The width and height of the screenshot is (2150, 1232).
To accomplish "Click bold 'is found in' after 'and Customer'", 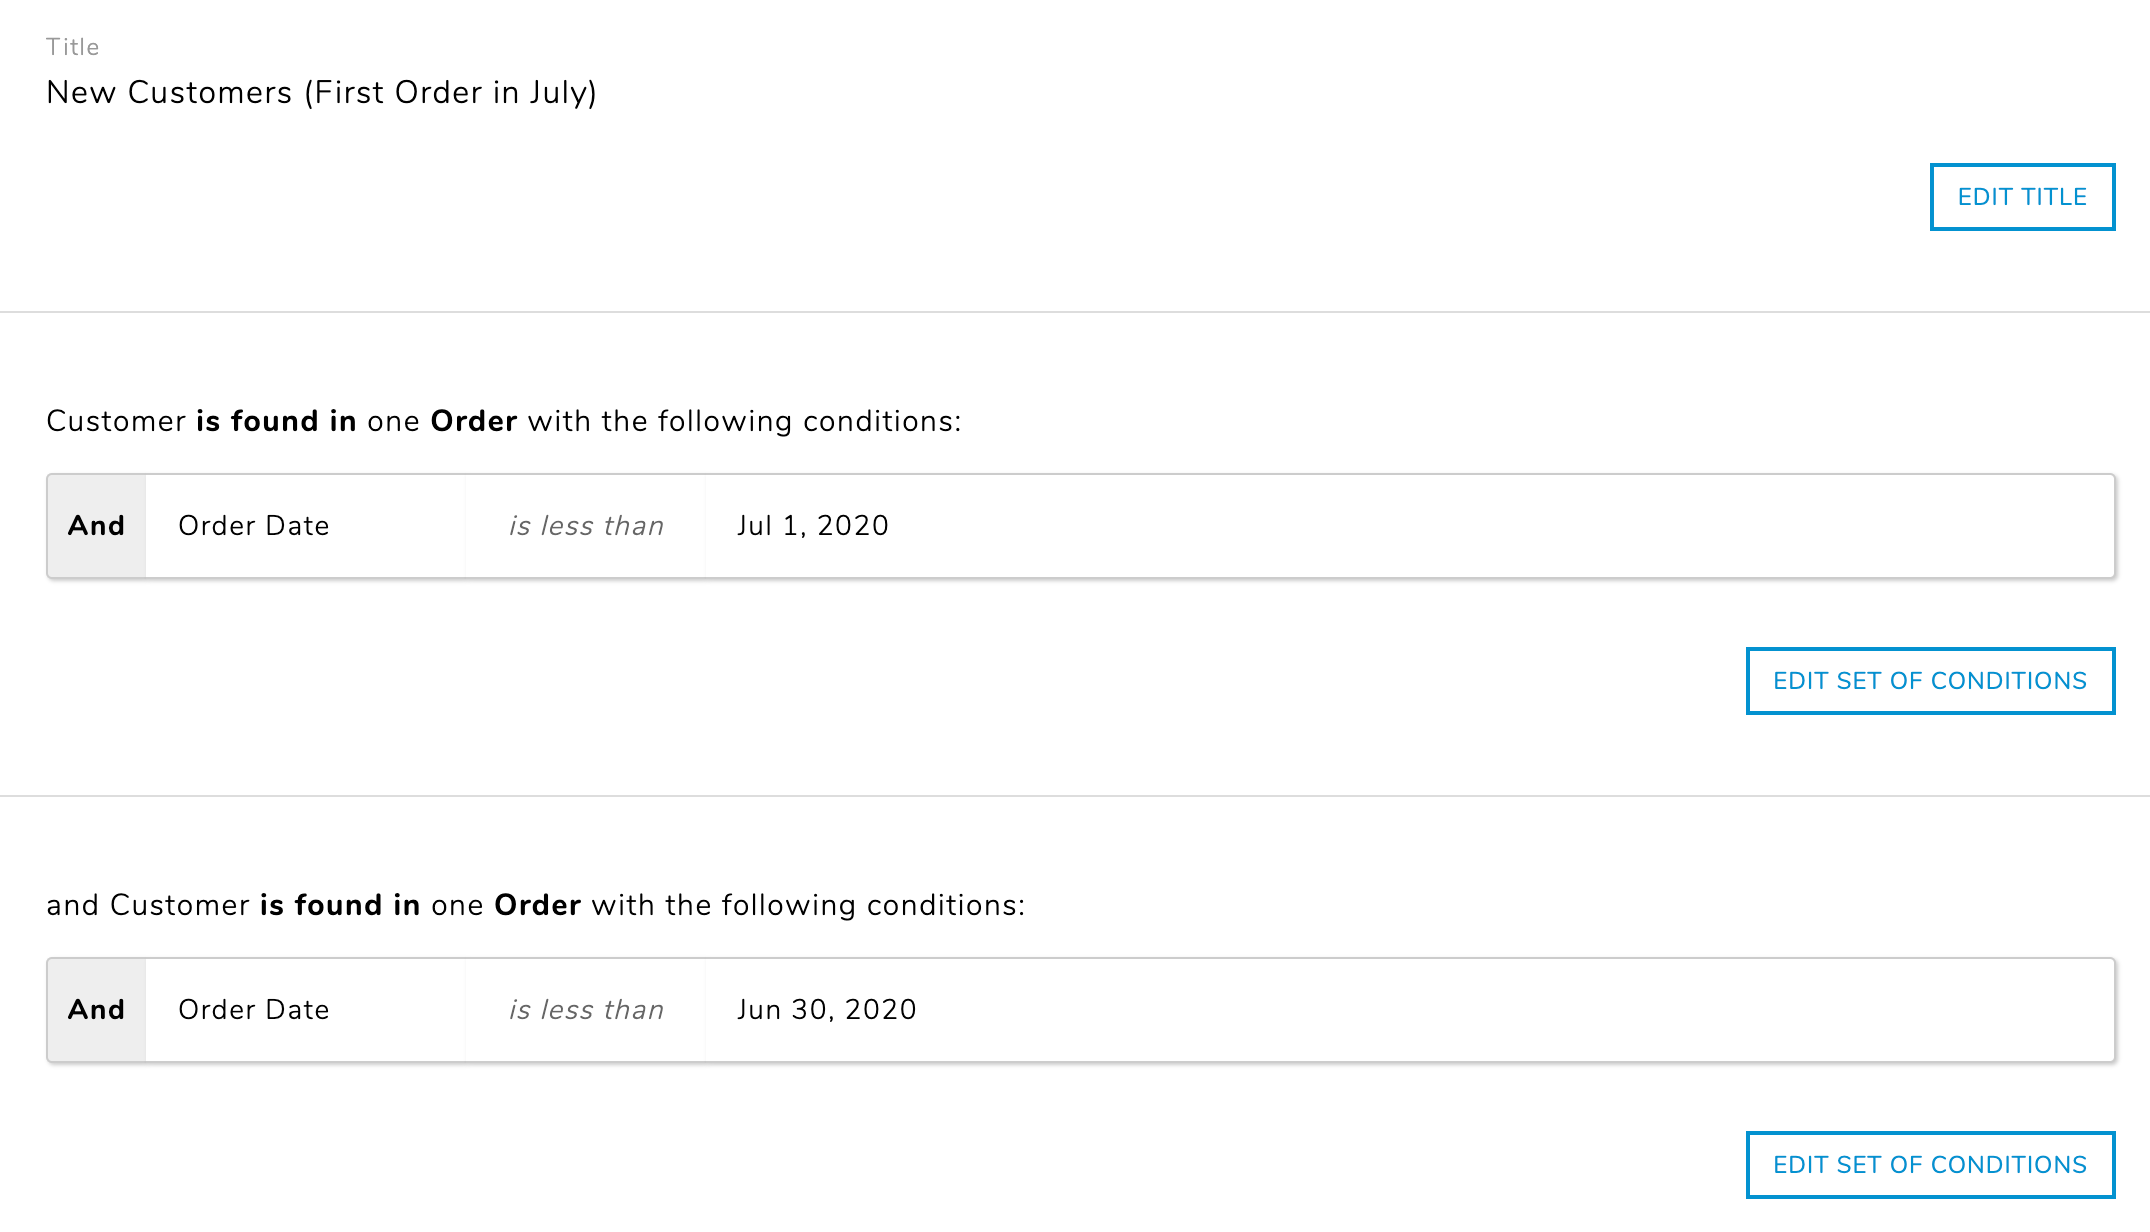I will [x=340, y=905].
